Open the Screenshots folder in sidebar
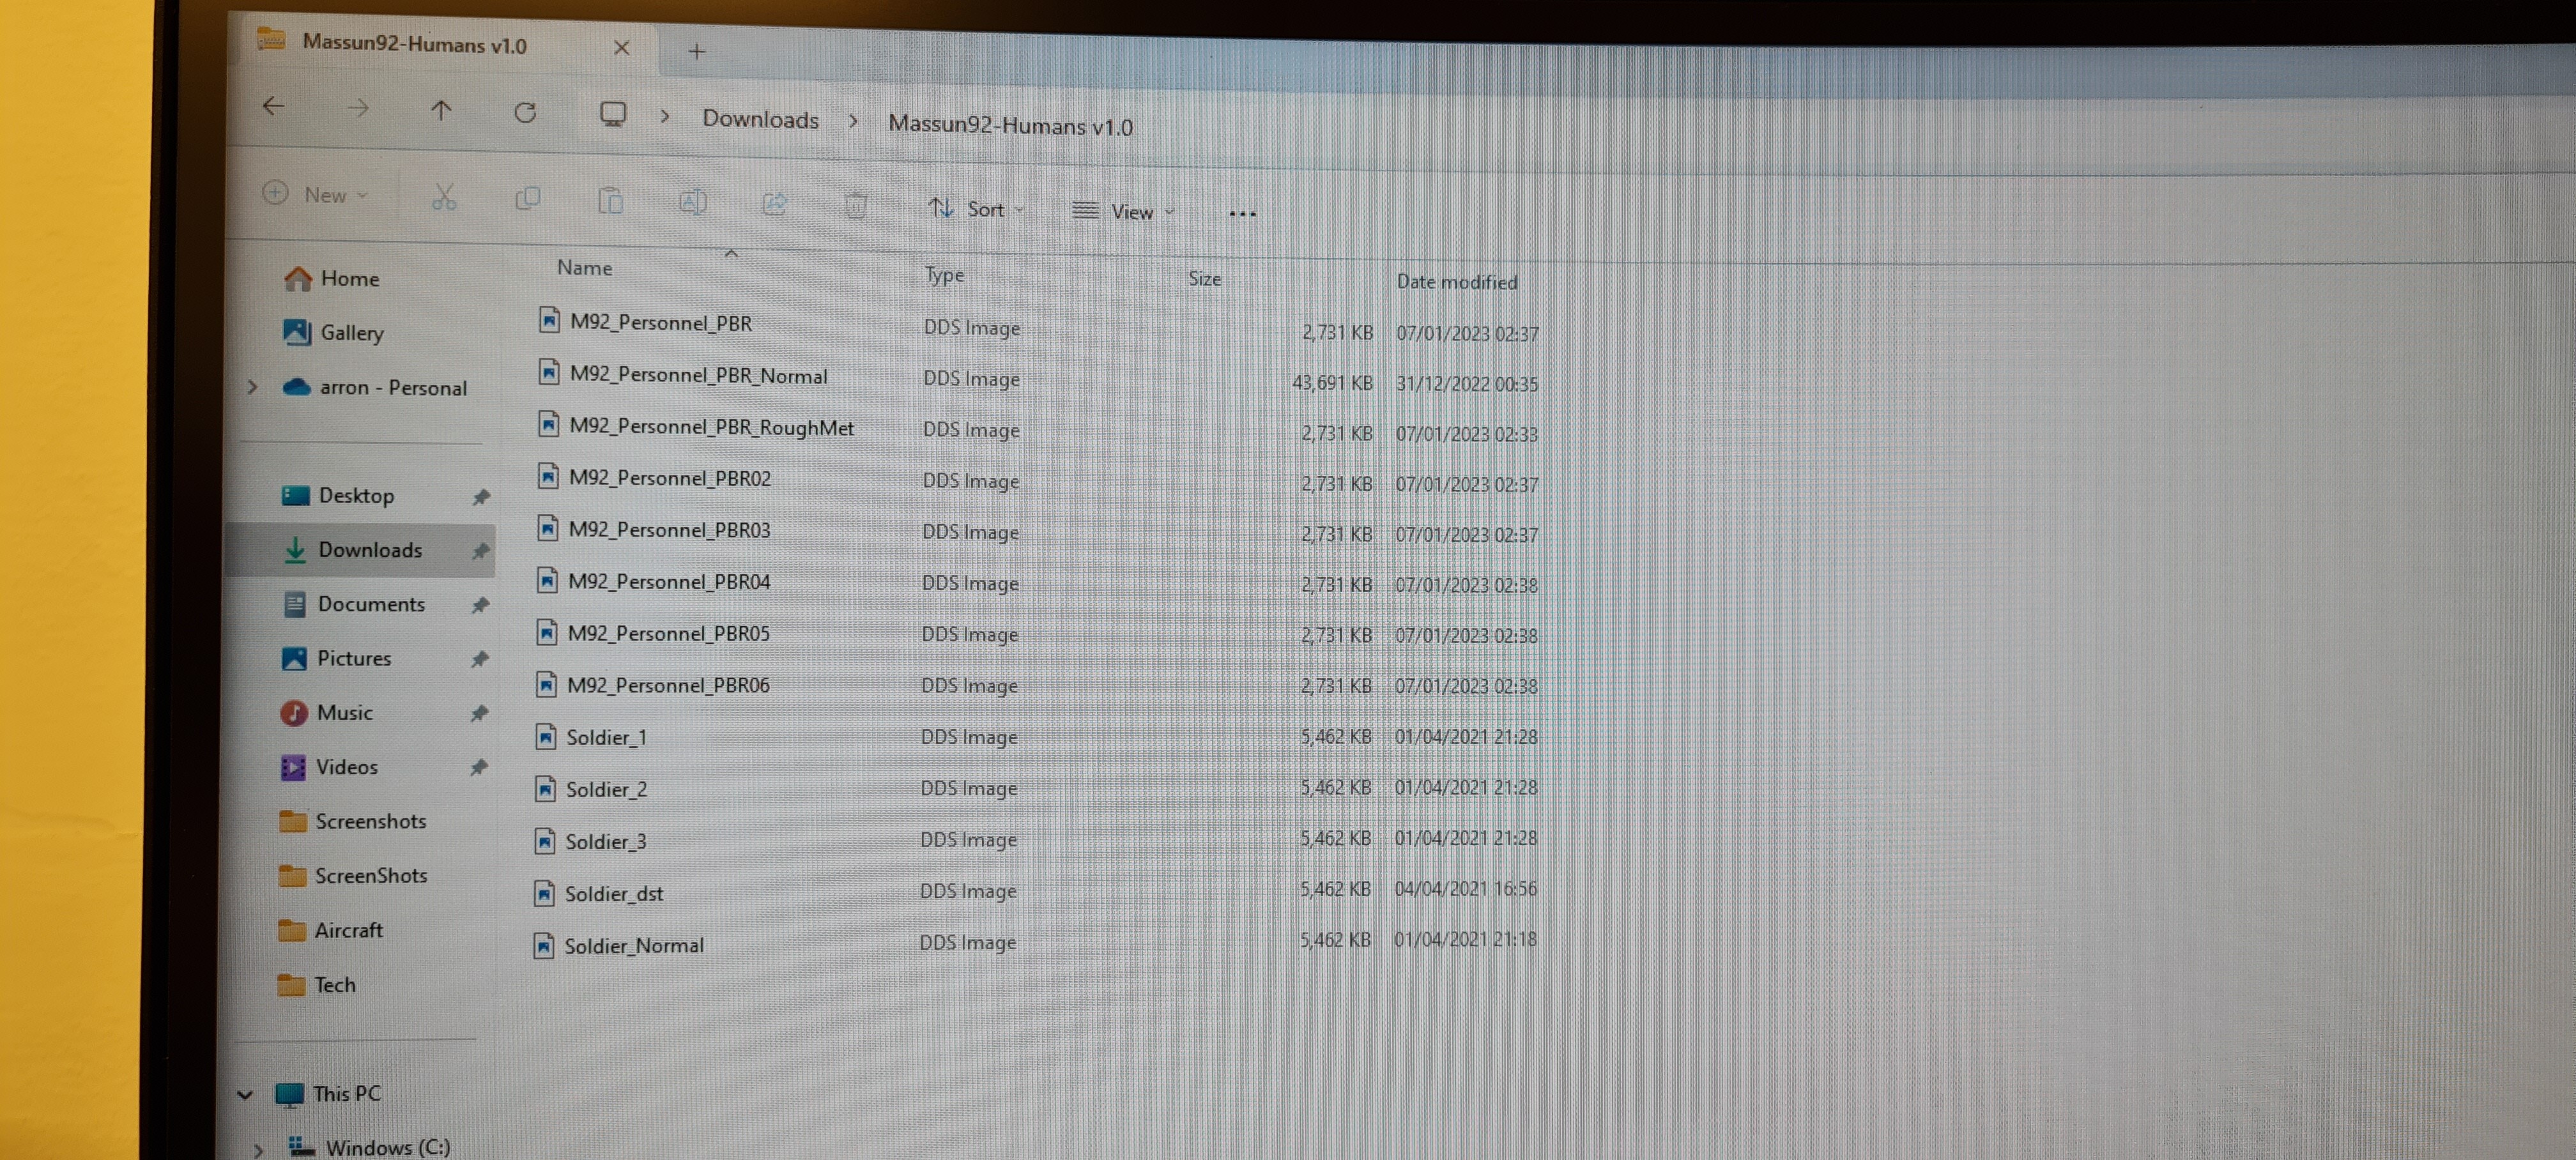This screenshot has width=2576, height=1160. coord(353,820)
